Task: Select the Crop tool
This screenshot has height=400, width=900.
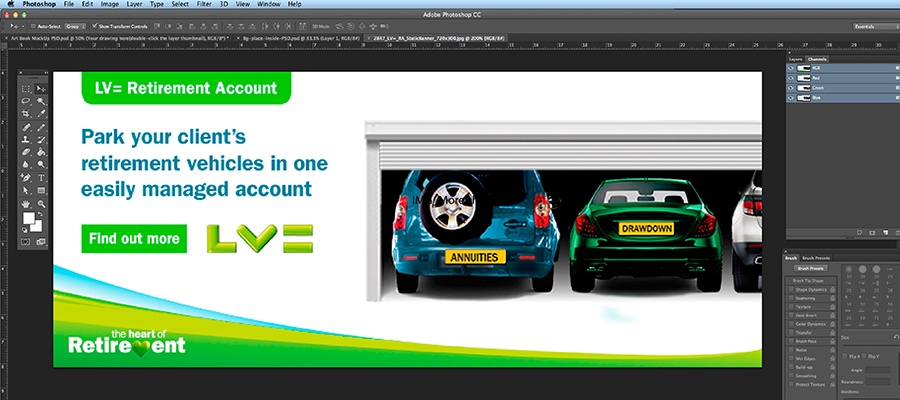Action: coord(26,114)
